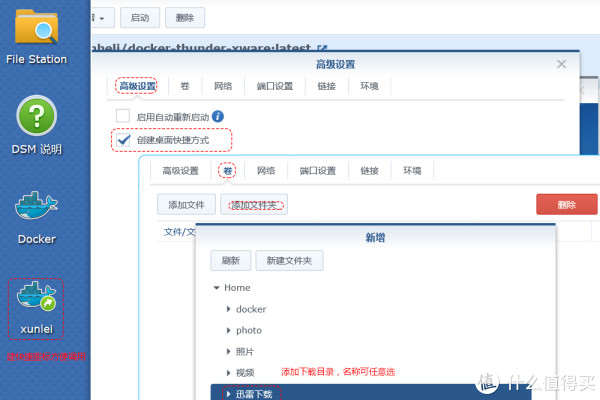The image size is (600, 400).
Task: Select 环境 tab in lower panel
Action: point(412,171)
